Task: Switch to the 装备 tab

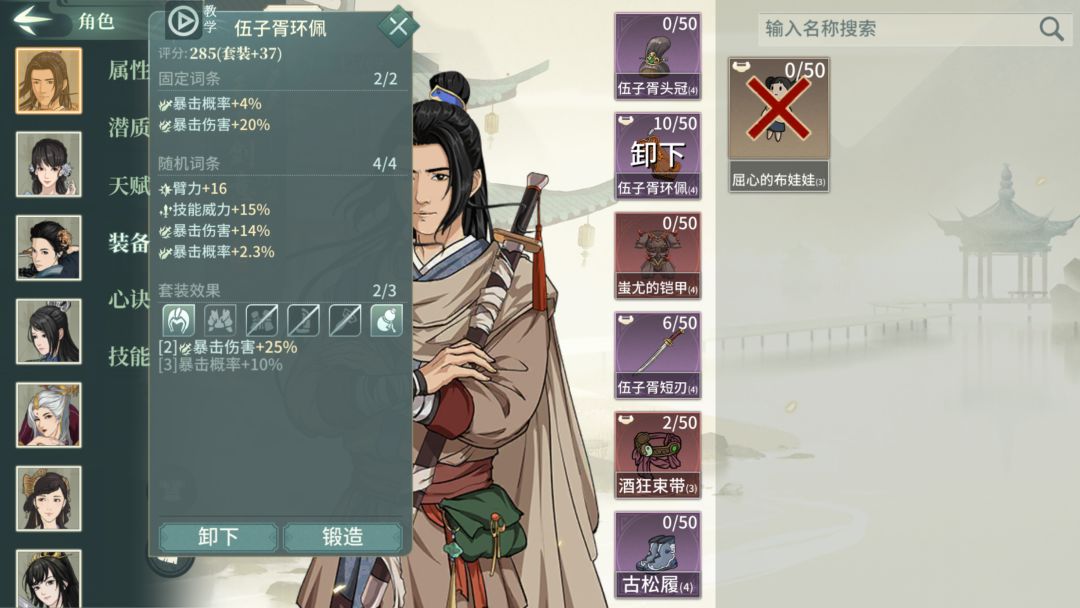Action: click(129, 242)
